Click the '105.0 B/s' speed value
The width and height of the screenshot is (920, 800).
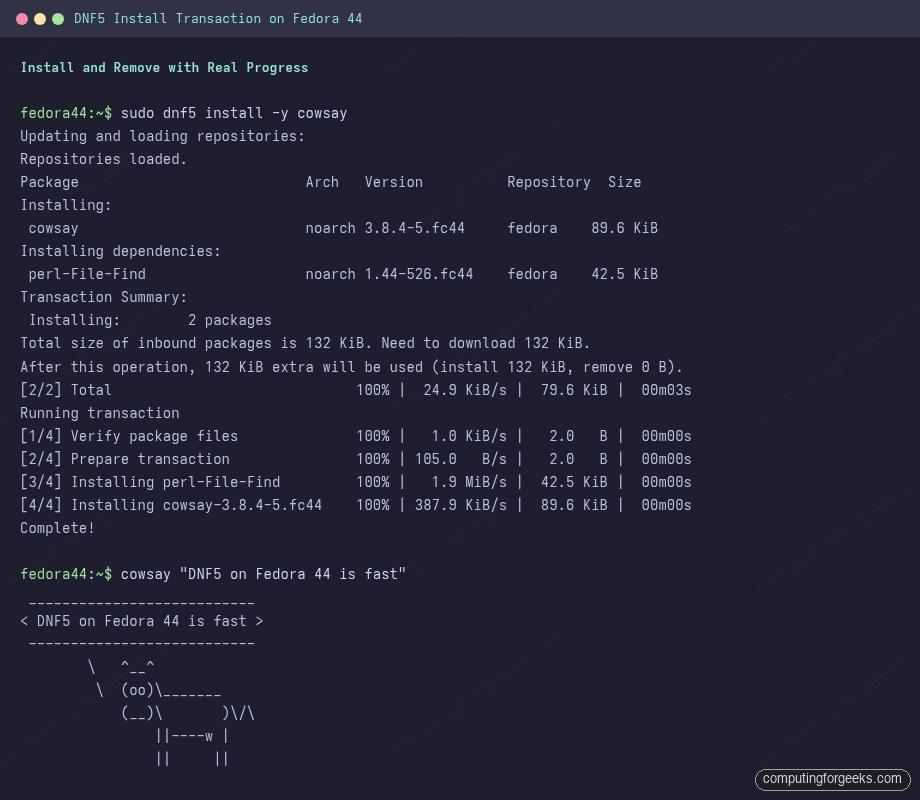461,459
